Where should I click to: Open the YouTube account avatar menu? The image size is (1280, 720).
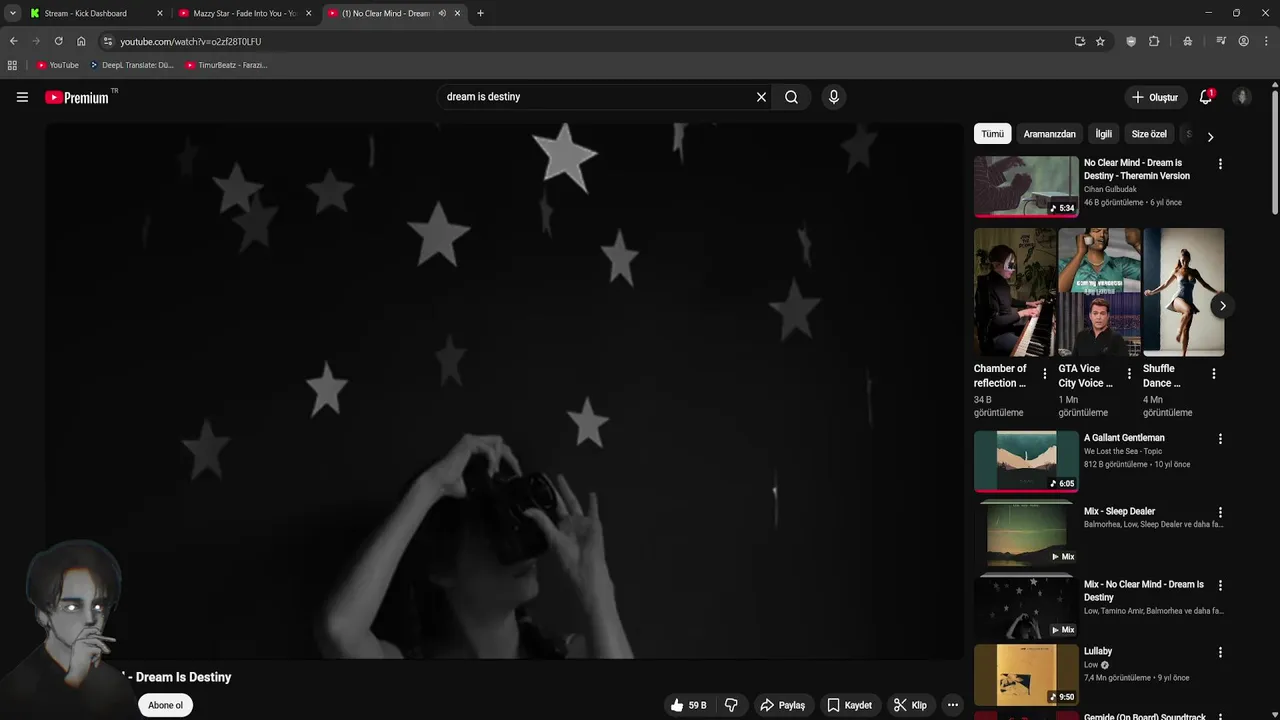1242,97
